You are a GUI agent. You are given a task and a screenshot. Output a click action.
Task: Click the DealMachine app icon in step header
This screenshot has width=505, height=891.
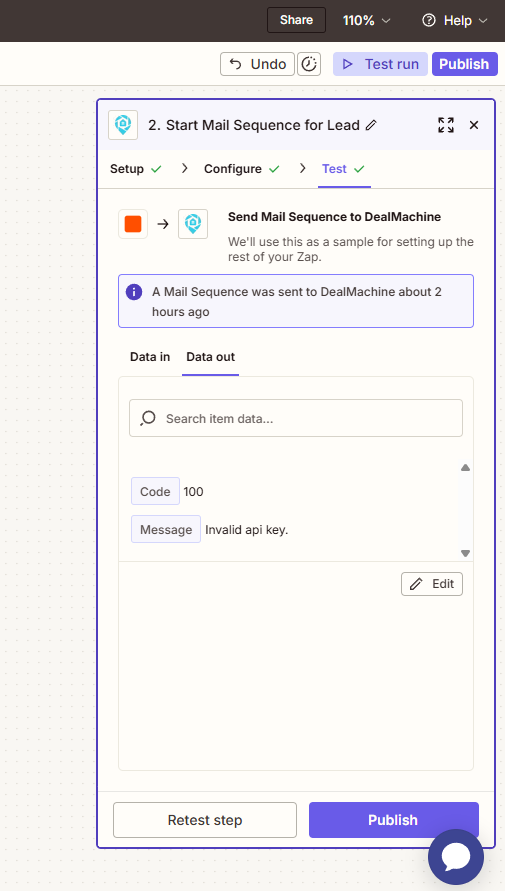[x=123, y=125]
